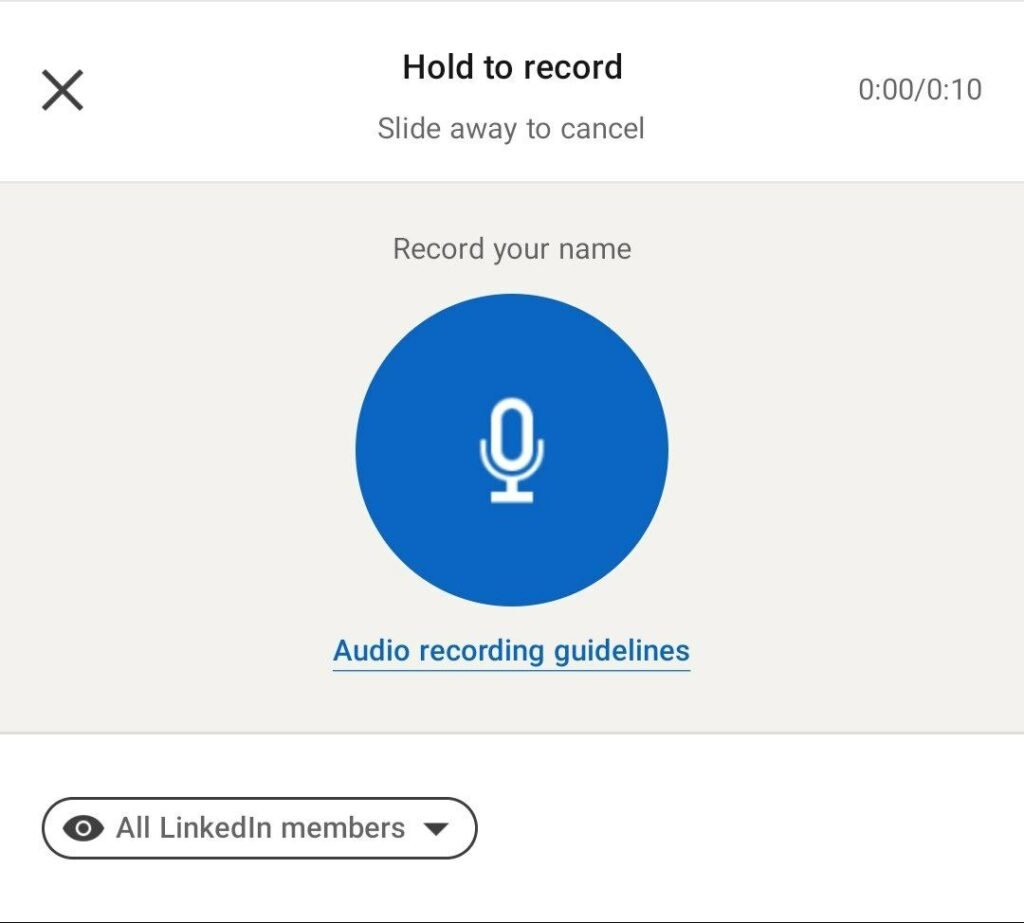1024x923 pixels.
Task: Click the Record your name label
Action: [512, 249]
